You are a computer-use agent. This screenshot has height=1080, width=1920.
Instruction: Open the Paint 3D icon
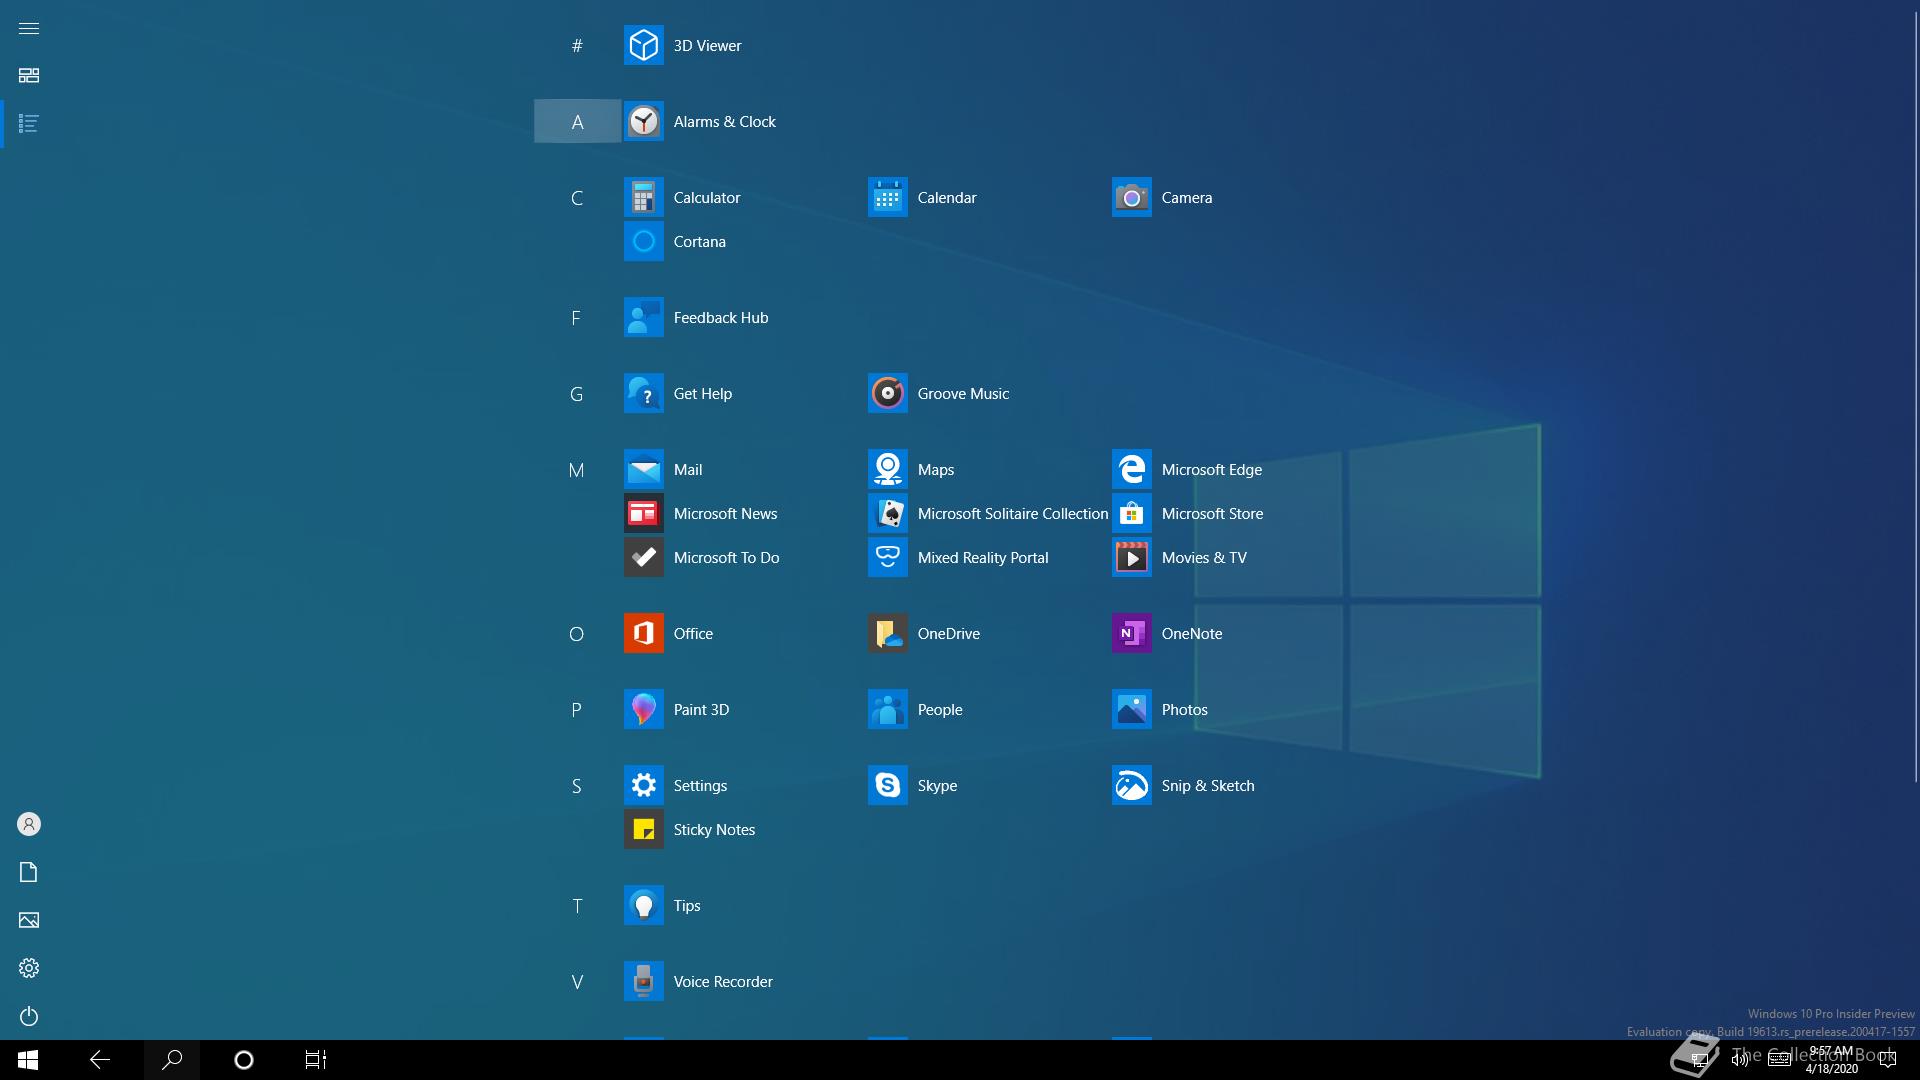[x=643, y=709]
